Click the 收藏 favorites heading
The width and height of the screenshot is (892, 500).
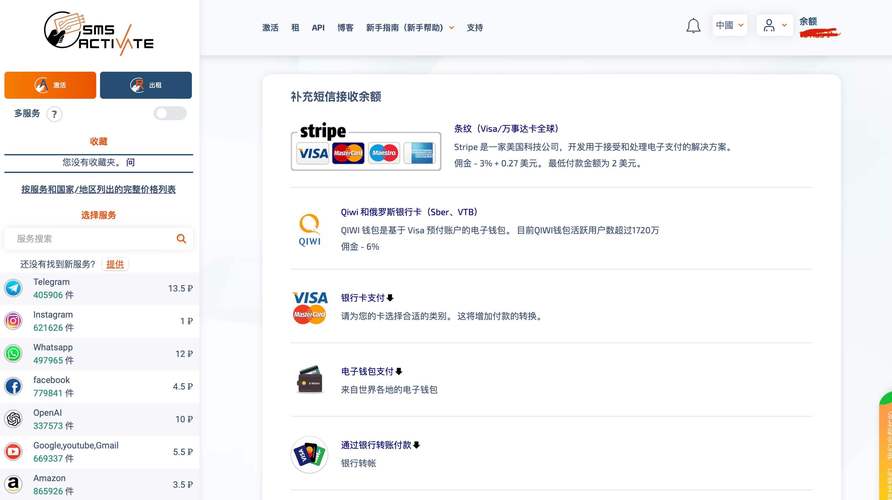click(x=98, y=141)
